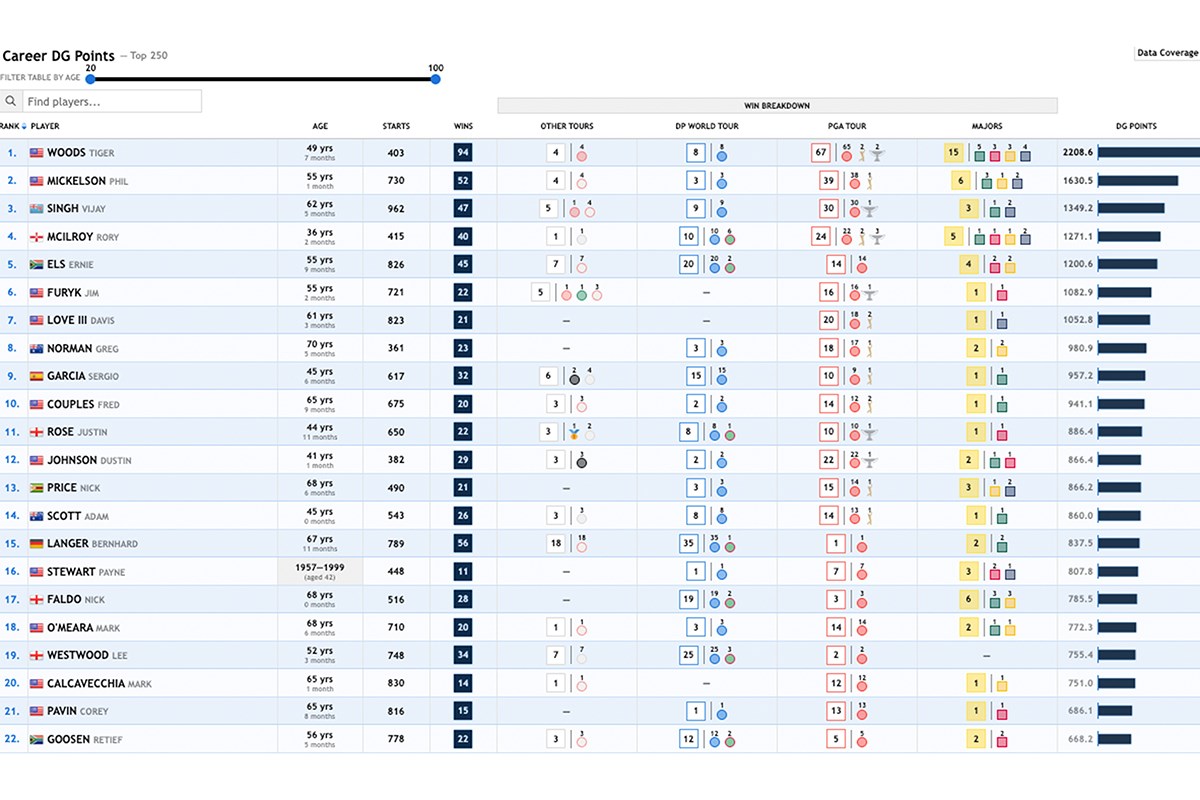The image size is (1200, 800).
Task: Open GOOSEN Retief player link
Action: (x=84, y=740)
